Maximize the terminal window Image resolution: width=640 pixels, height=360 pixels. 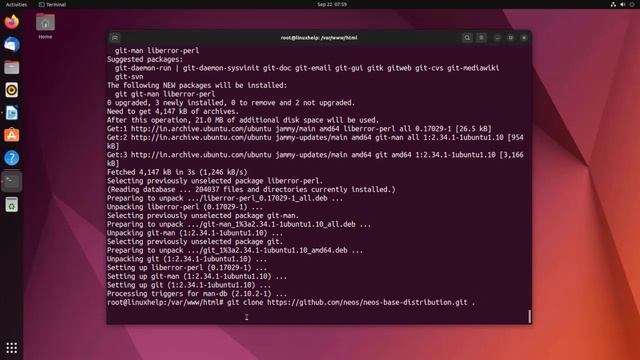[x=511, y=38]
